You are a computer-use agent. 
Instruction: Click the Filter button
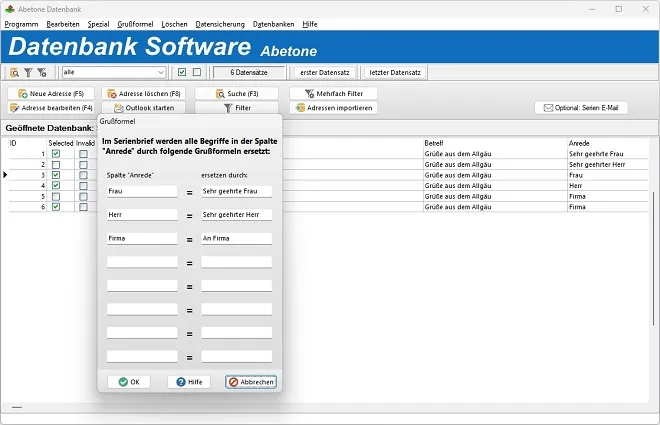click(x=237, y=108)
